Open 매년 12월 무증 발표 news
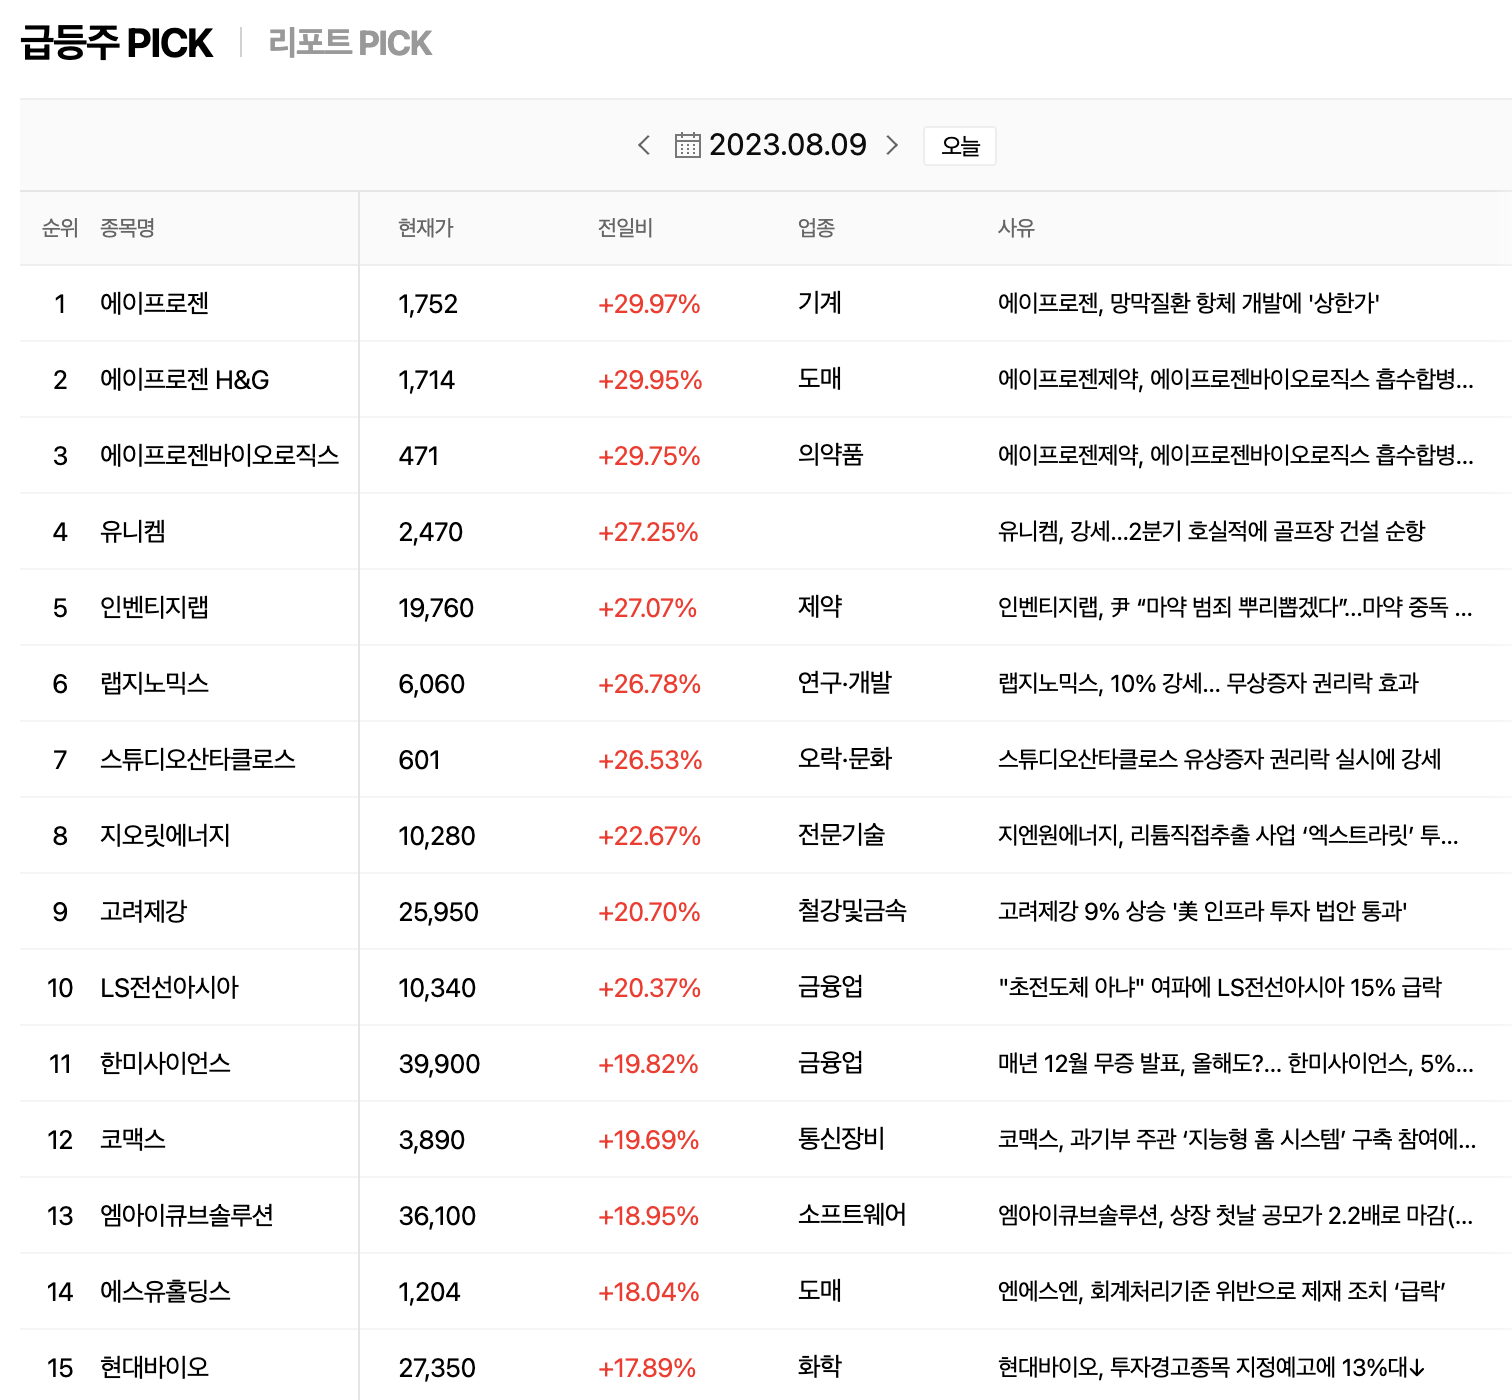 1236,1063
